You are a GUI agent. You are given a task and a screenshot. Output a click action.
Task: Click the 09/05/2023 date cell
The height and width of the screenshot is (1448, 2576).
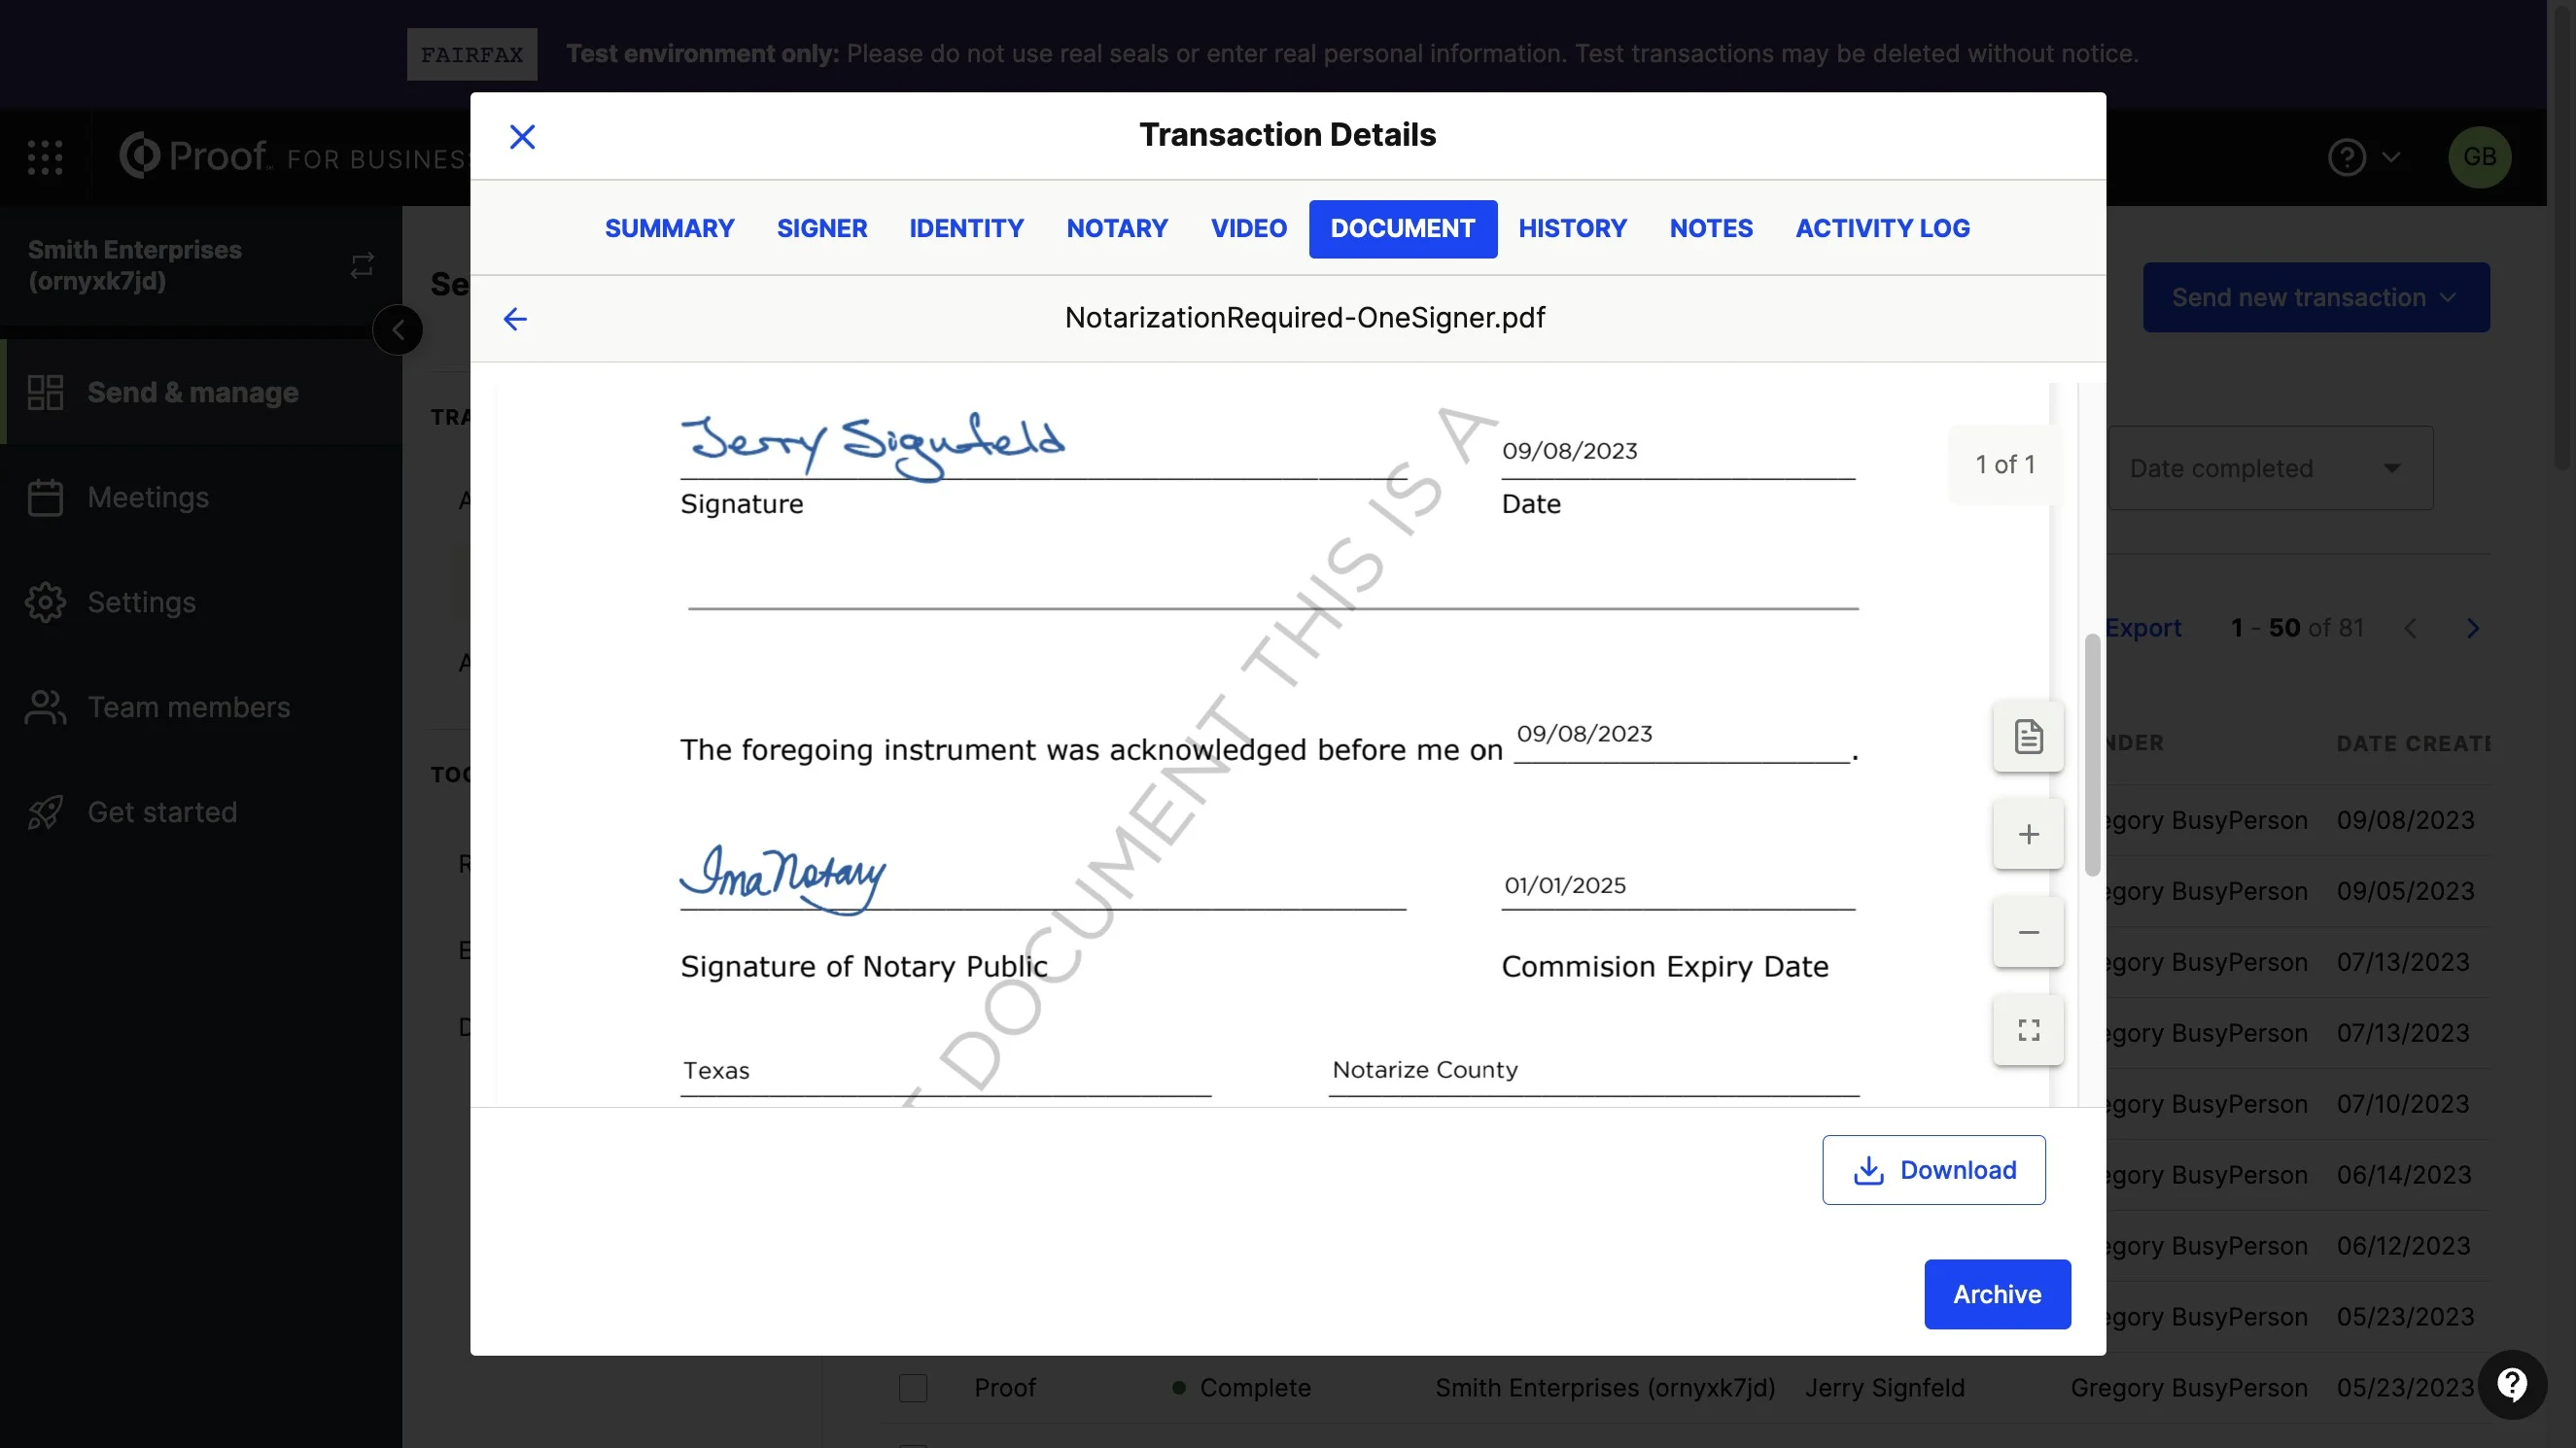[x=2405, y=891]
